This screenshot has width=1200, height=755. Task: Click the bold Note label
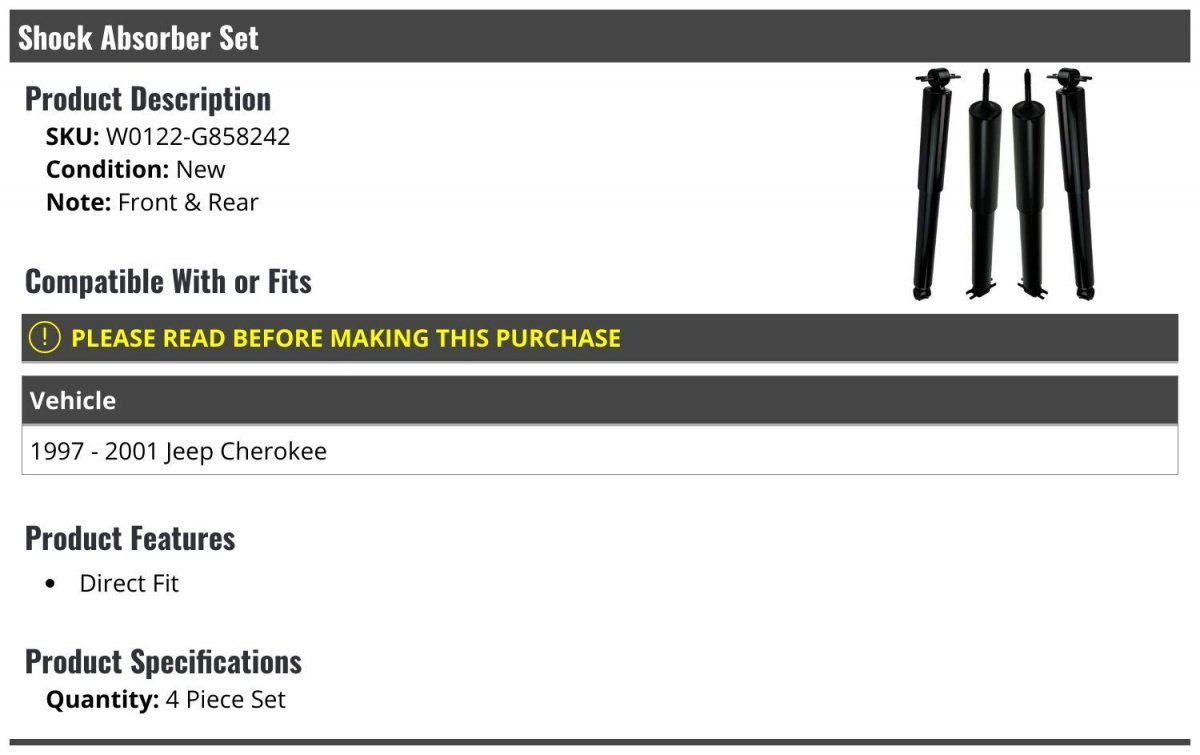click(x=77, y=202)
